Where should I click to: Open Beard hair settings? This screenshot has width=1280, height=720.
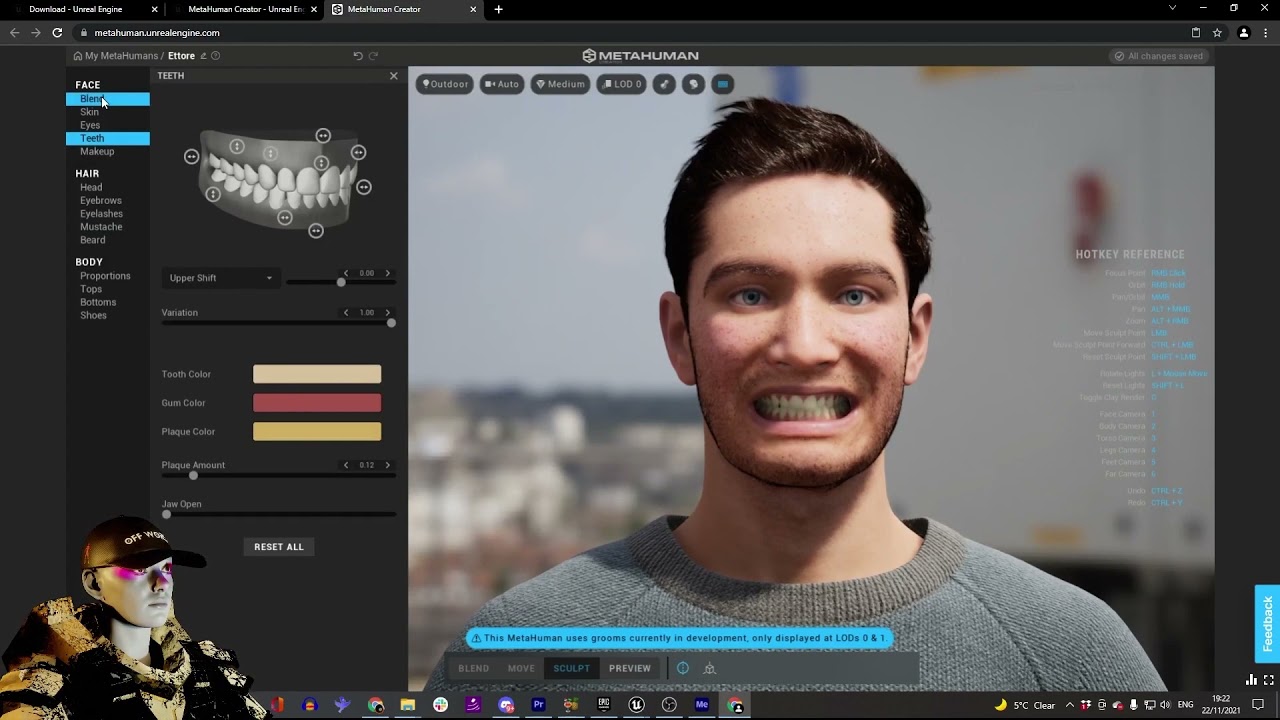coord(93,240)
